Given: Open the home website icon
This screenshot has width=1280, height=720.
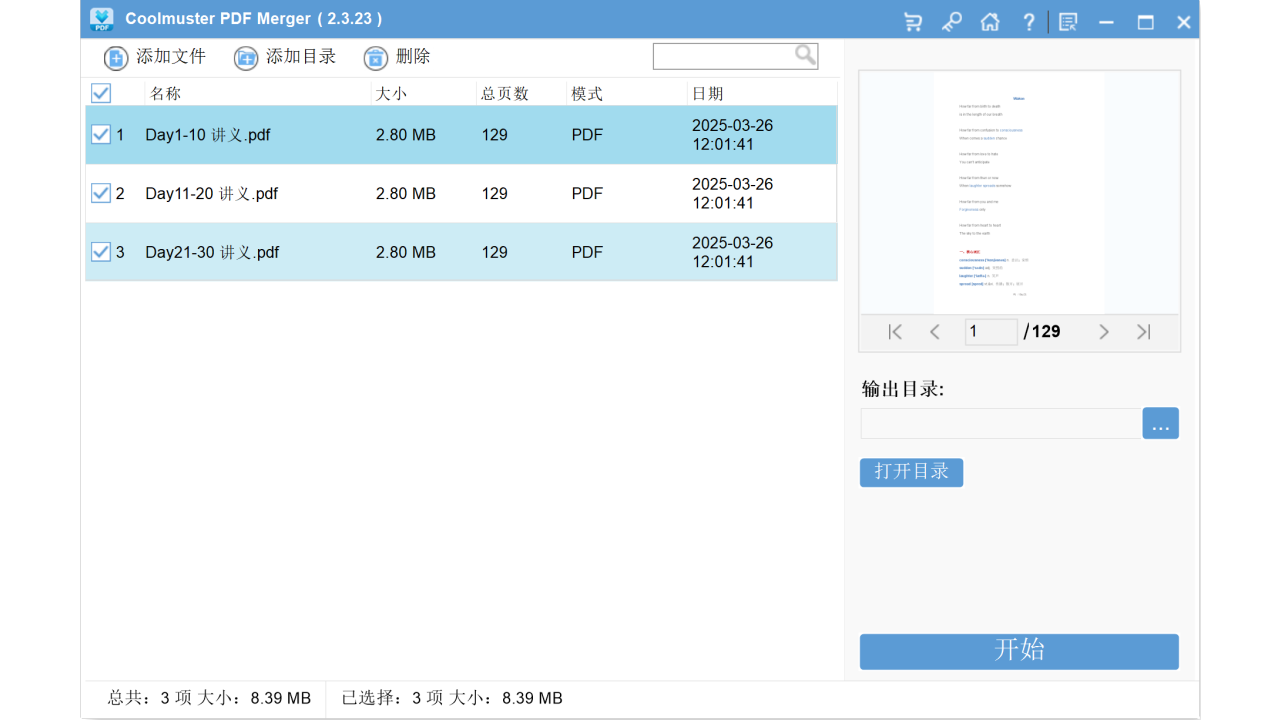Looking at the screenshot, I should pos(990,21).
